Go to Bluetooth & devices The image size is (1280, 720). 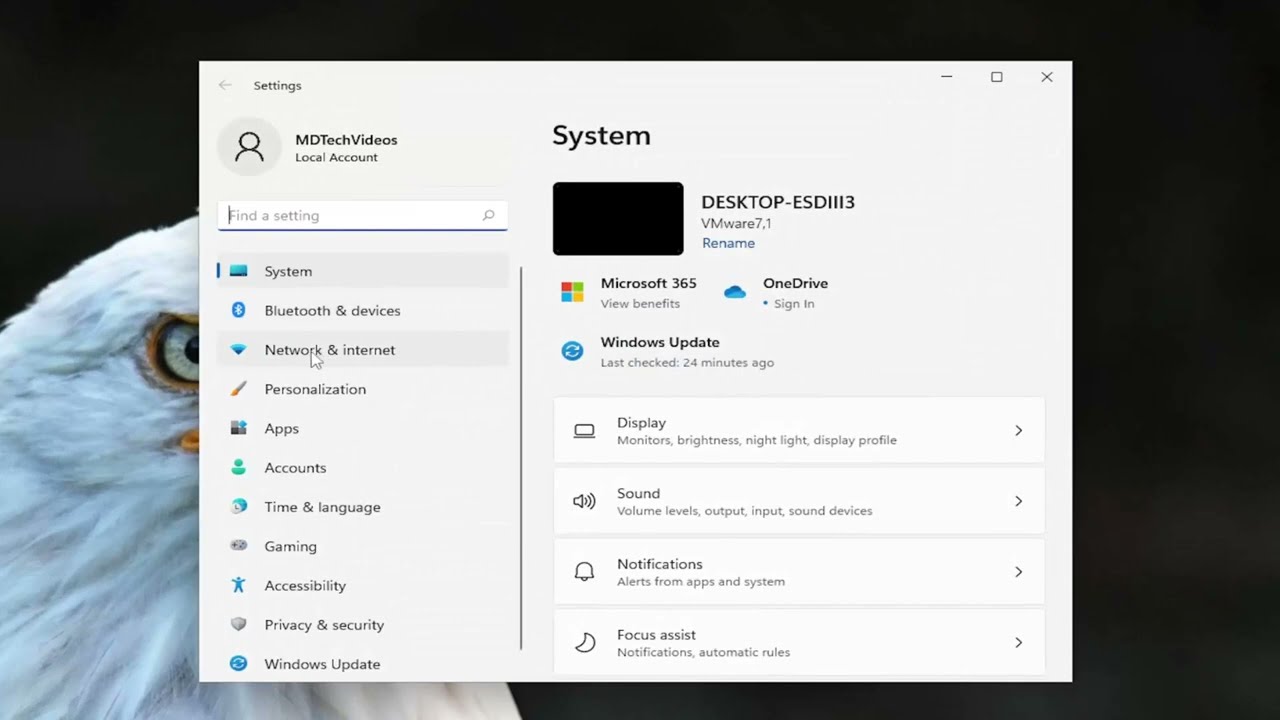click(x=363, y=310)
